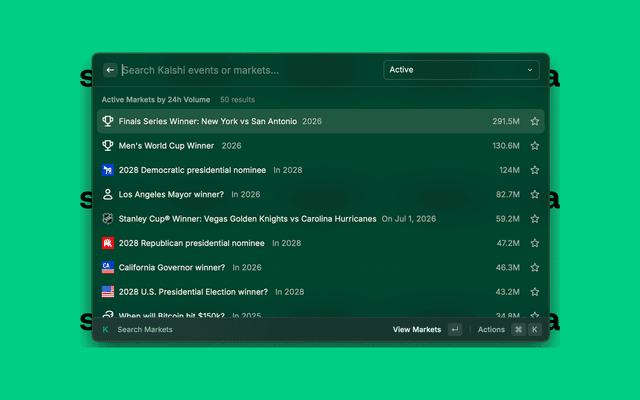Image resolution: width=640 pixels, height=400 pixels.
Task: Select Men's World Cup Winner row
Action: pyautogui.click(x=321, y=146)
